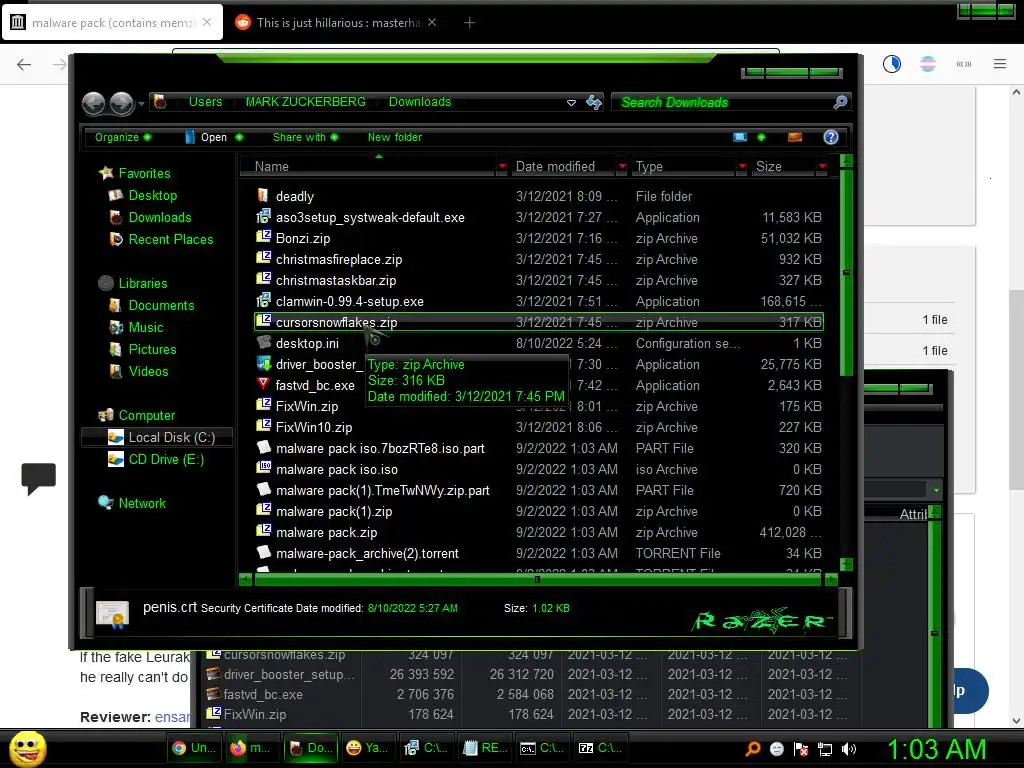Click the Reviewer ensar link
Viewport: 1024px width, 768px height.
click(172, 716)
